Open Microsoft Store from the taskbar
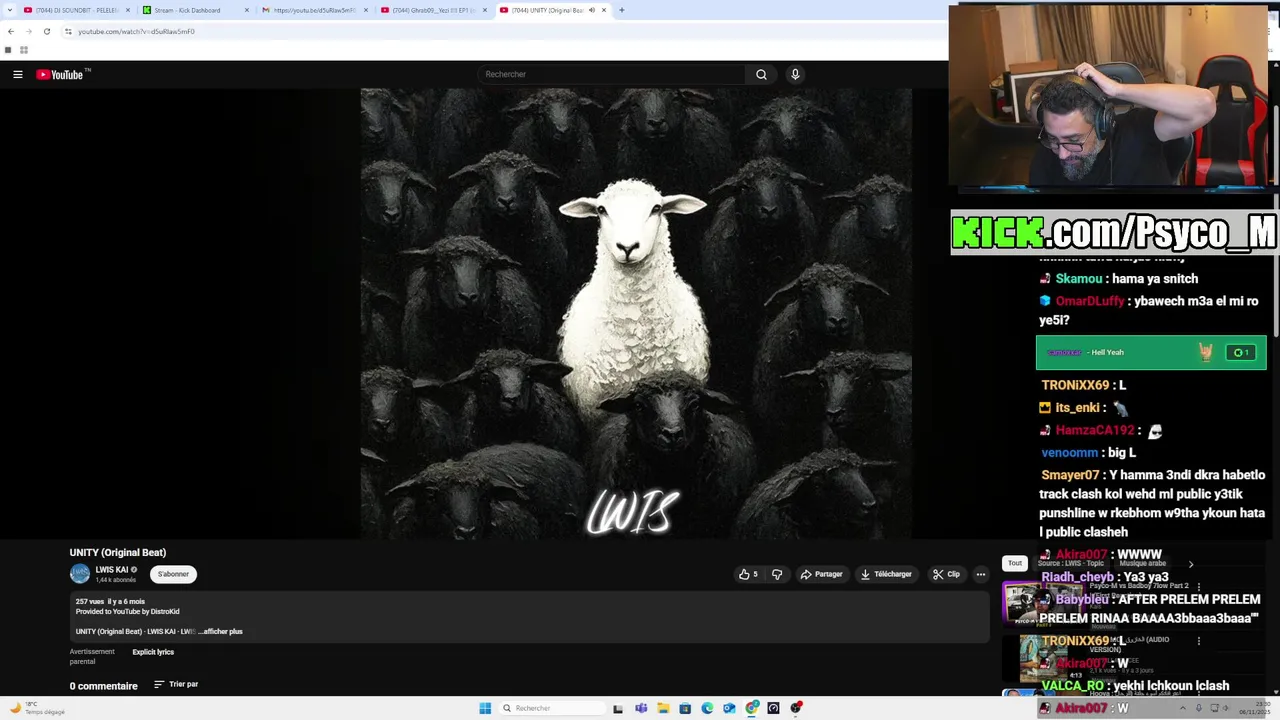 [x=685, y=708]
